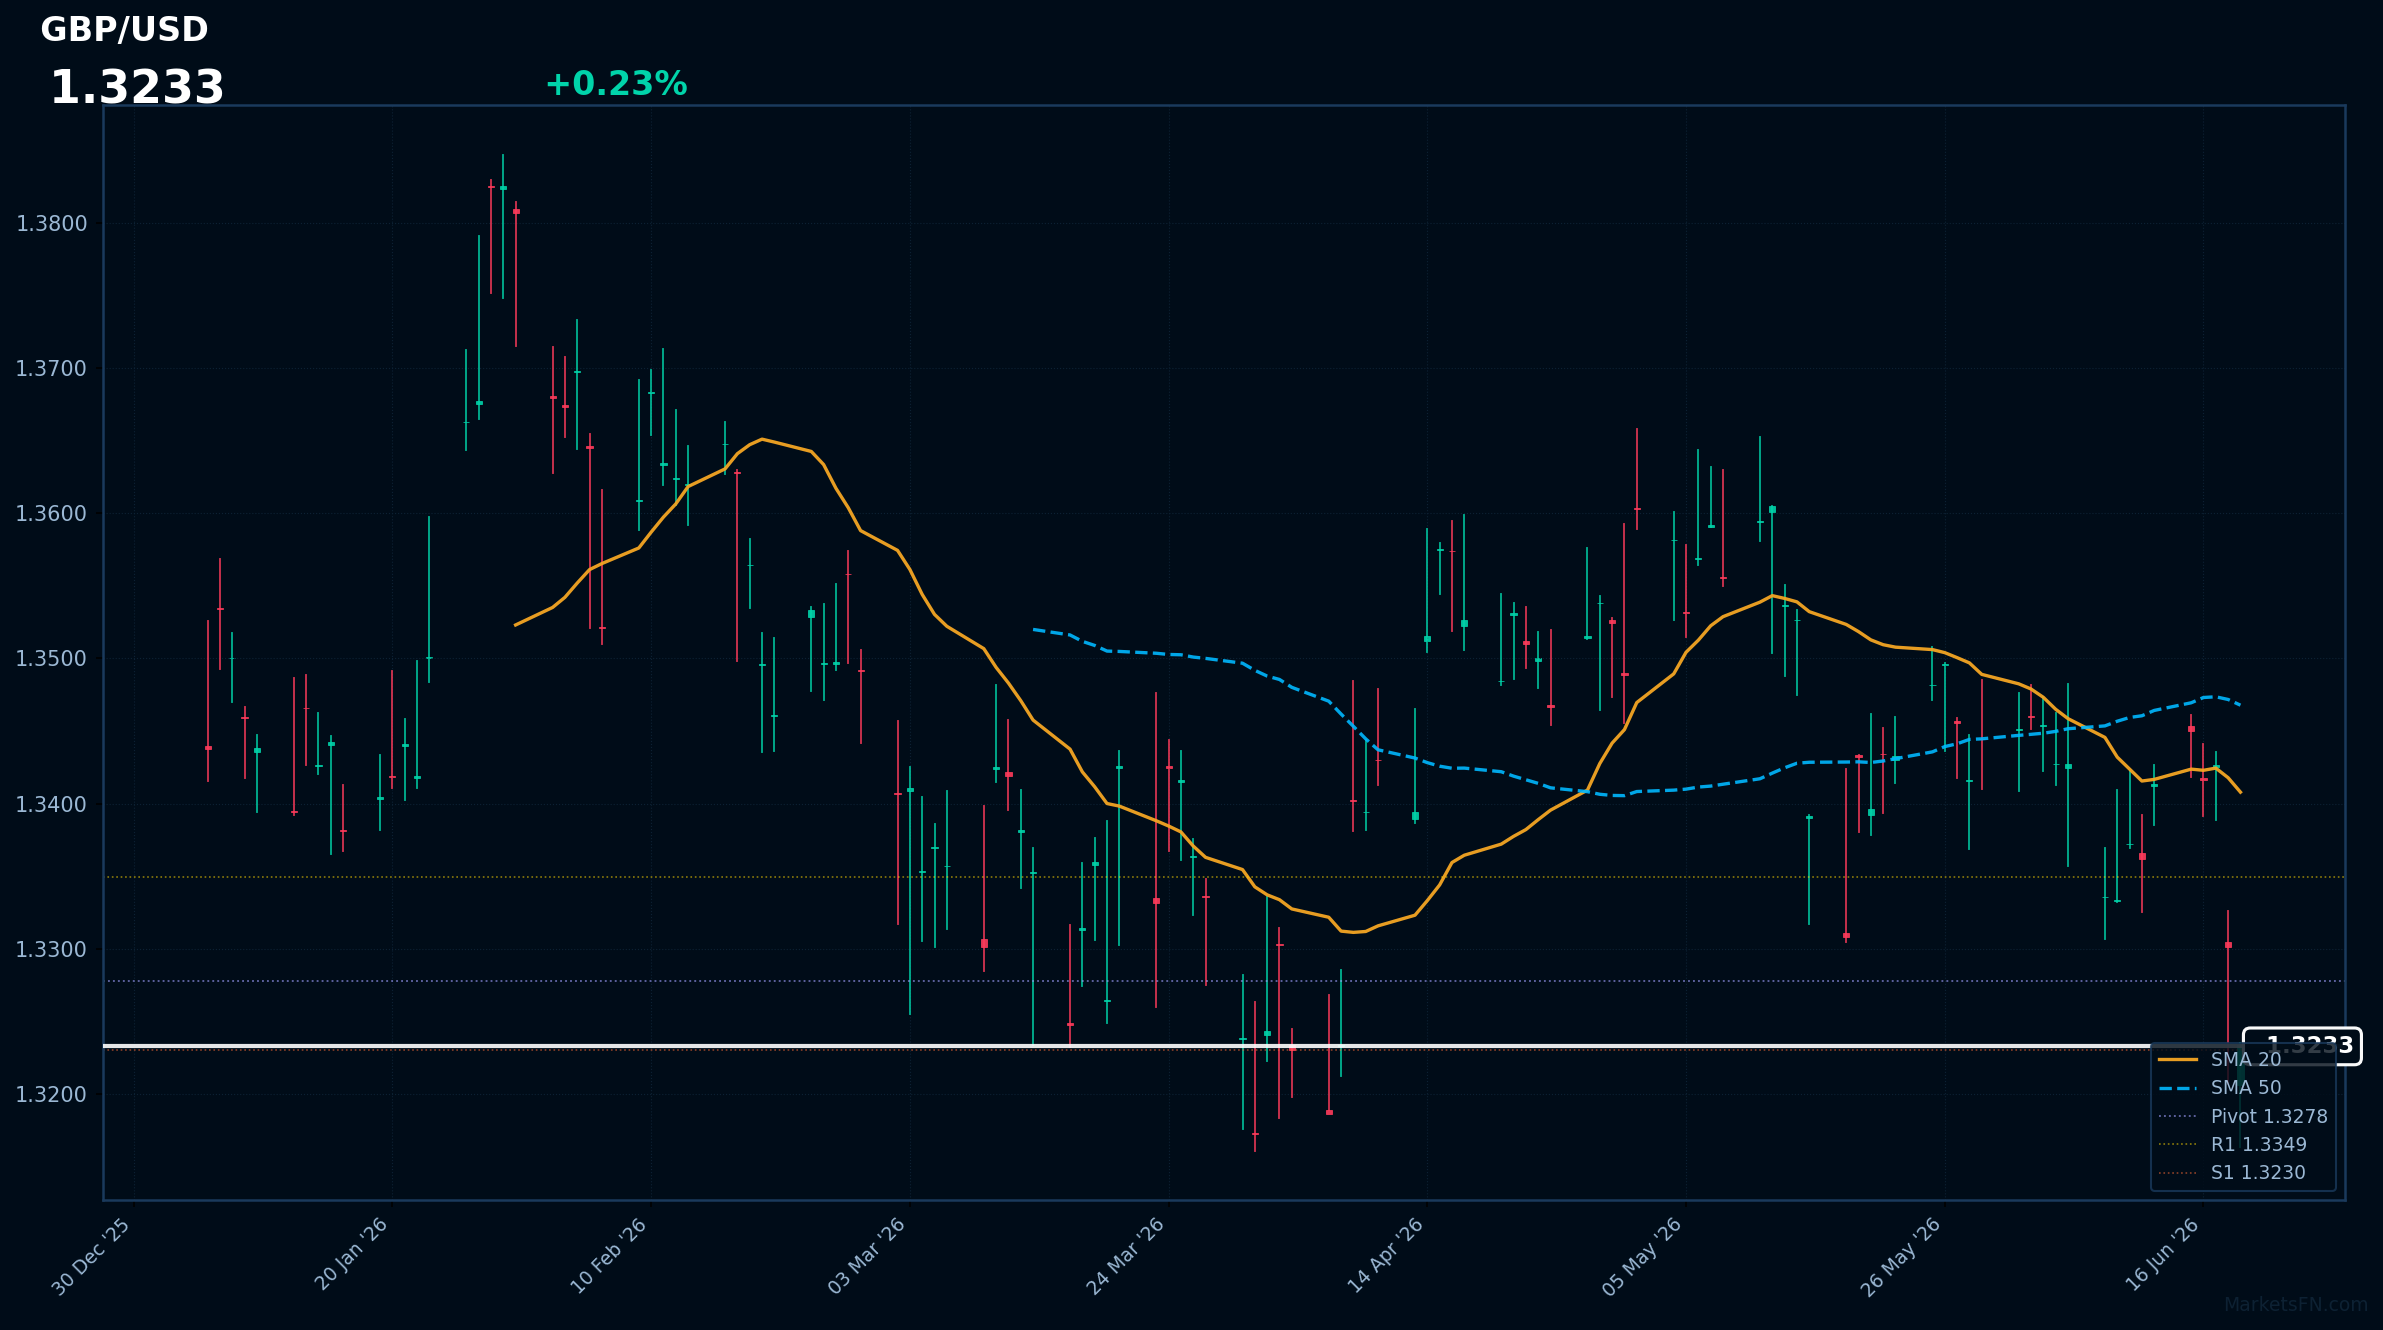Click the 1.3300 y-axis label

pyautogui.click(x=52, y=949)
